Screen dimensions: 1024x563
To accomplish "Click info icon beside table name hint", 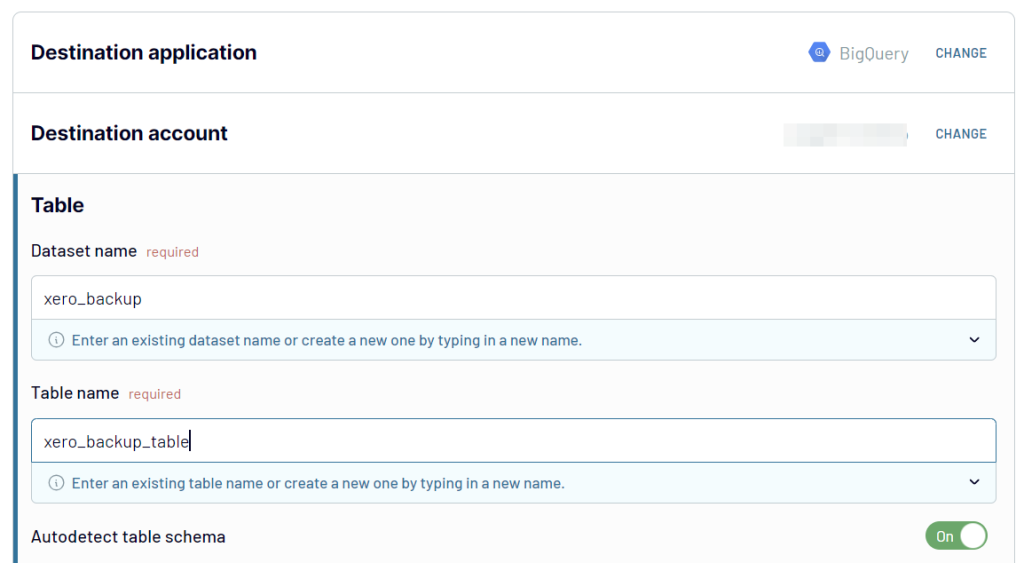I will click(x=56, y=483).
